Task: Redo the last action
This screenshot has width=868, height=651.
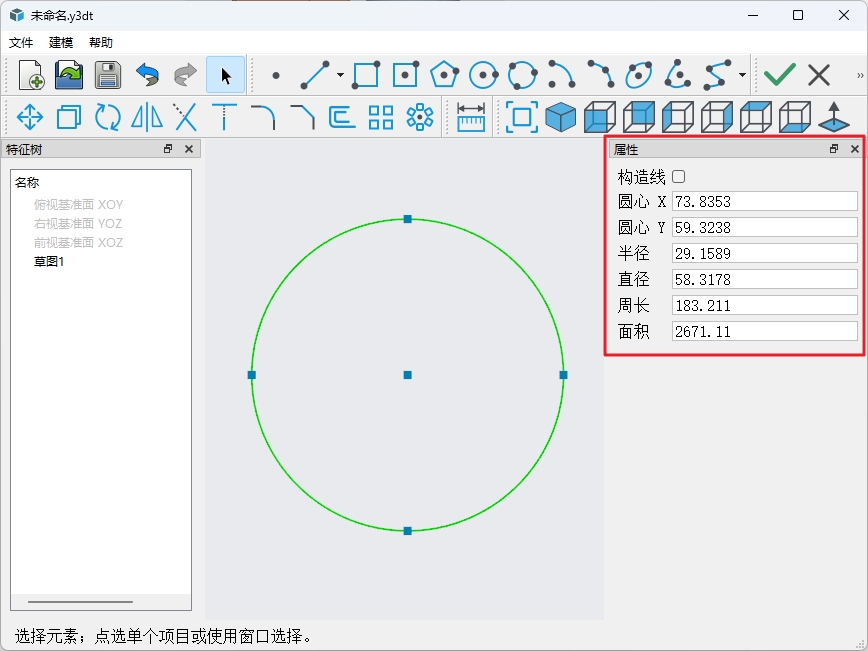Action: click(185, 75)
